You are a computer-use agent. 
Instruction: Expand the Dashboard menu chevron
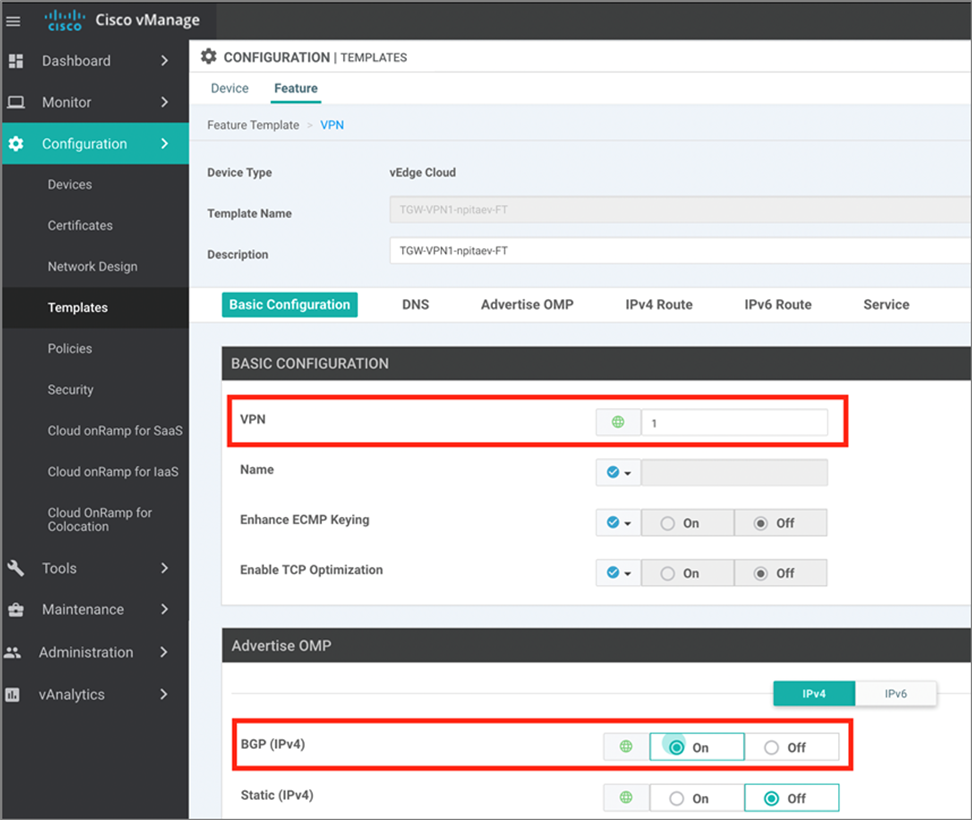click(x=164, y=61)
